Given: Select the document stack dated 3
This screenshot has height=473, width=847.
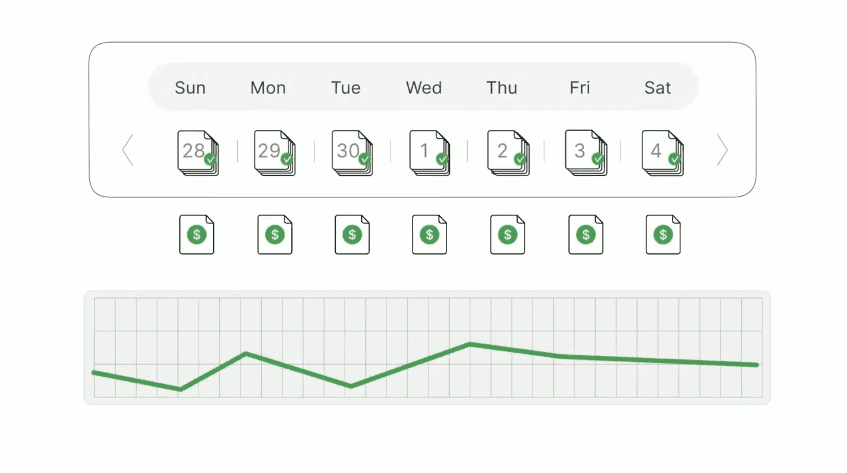Looking at the screenshot, I should click(583, 152).
